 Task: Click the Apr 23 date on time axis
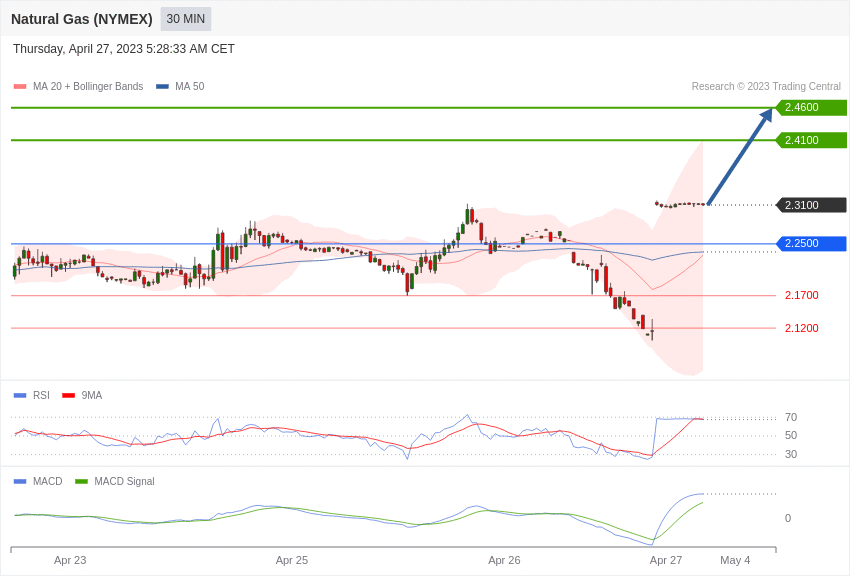[x=70, y=560]
